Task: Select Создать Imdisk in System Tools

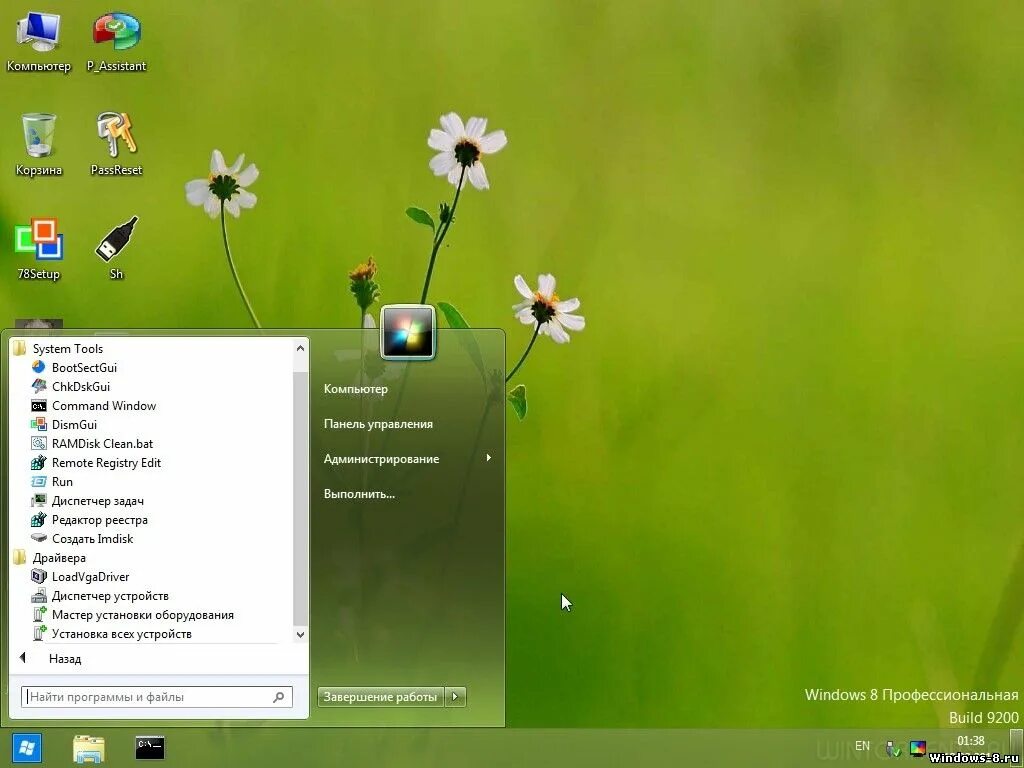Action: pos(92,538)
